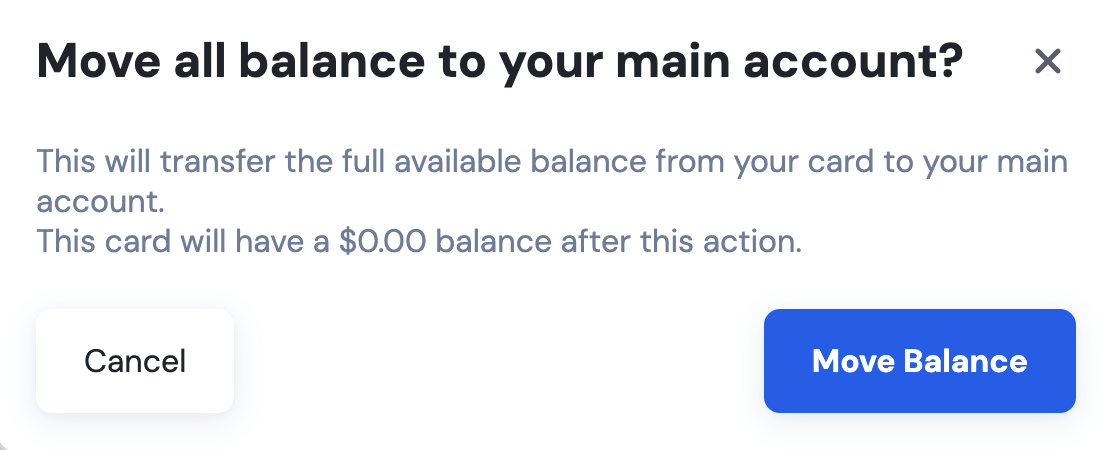
Task: Activate the primary Move Balance action
Action: (919, 361)
